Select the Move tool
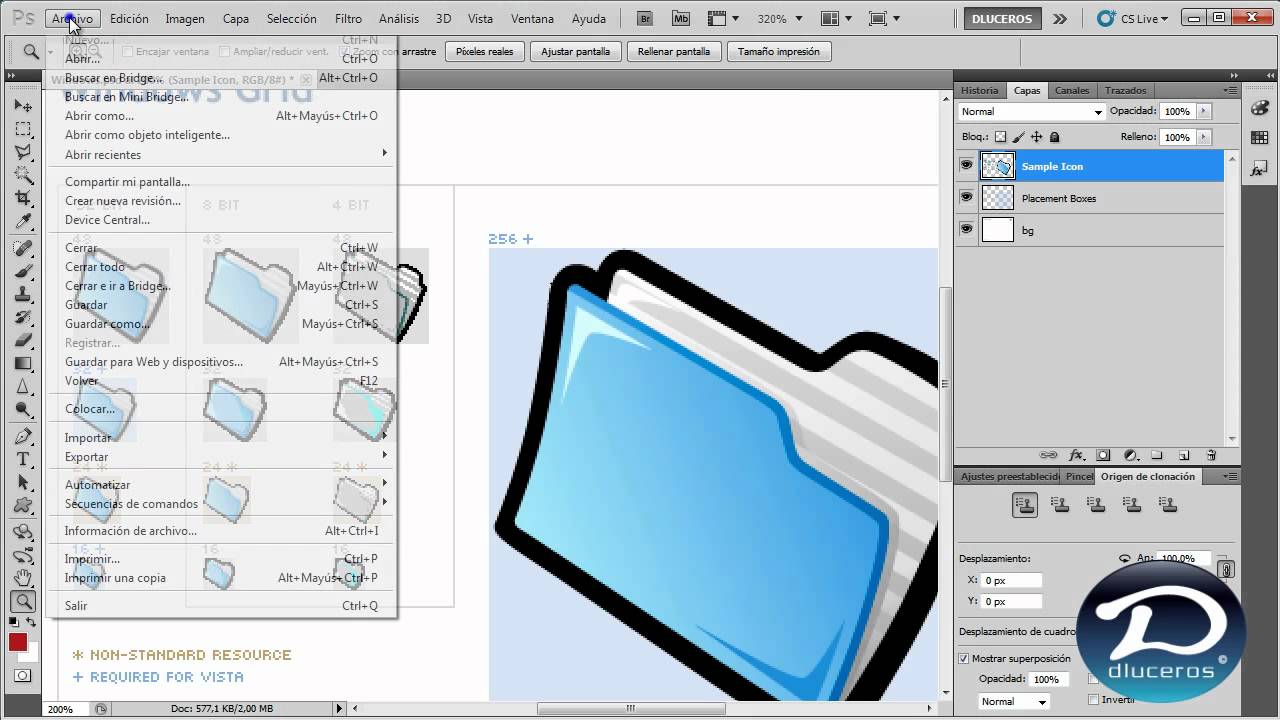The width and height of the screenshot is (1280, 720). point(23,106)
